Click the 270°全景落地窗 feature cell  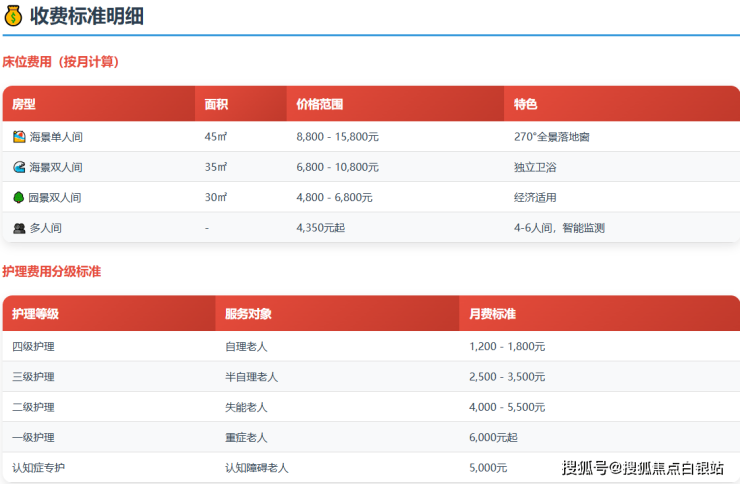point(559,137)
